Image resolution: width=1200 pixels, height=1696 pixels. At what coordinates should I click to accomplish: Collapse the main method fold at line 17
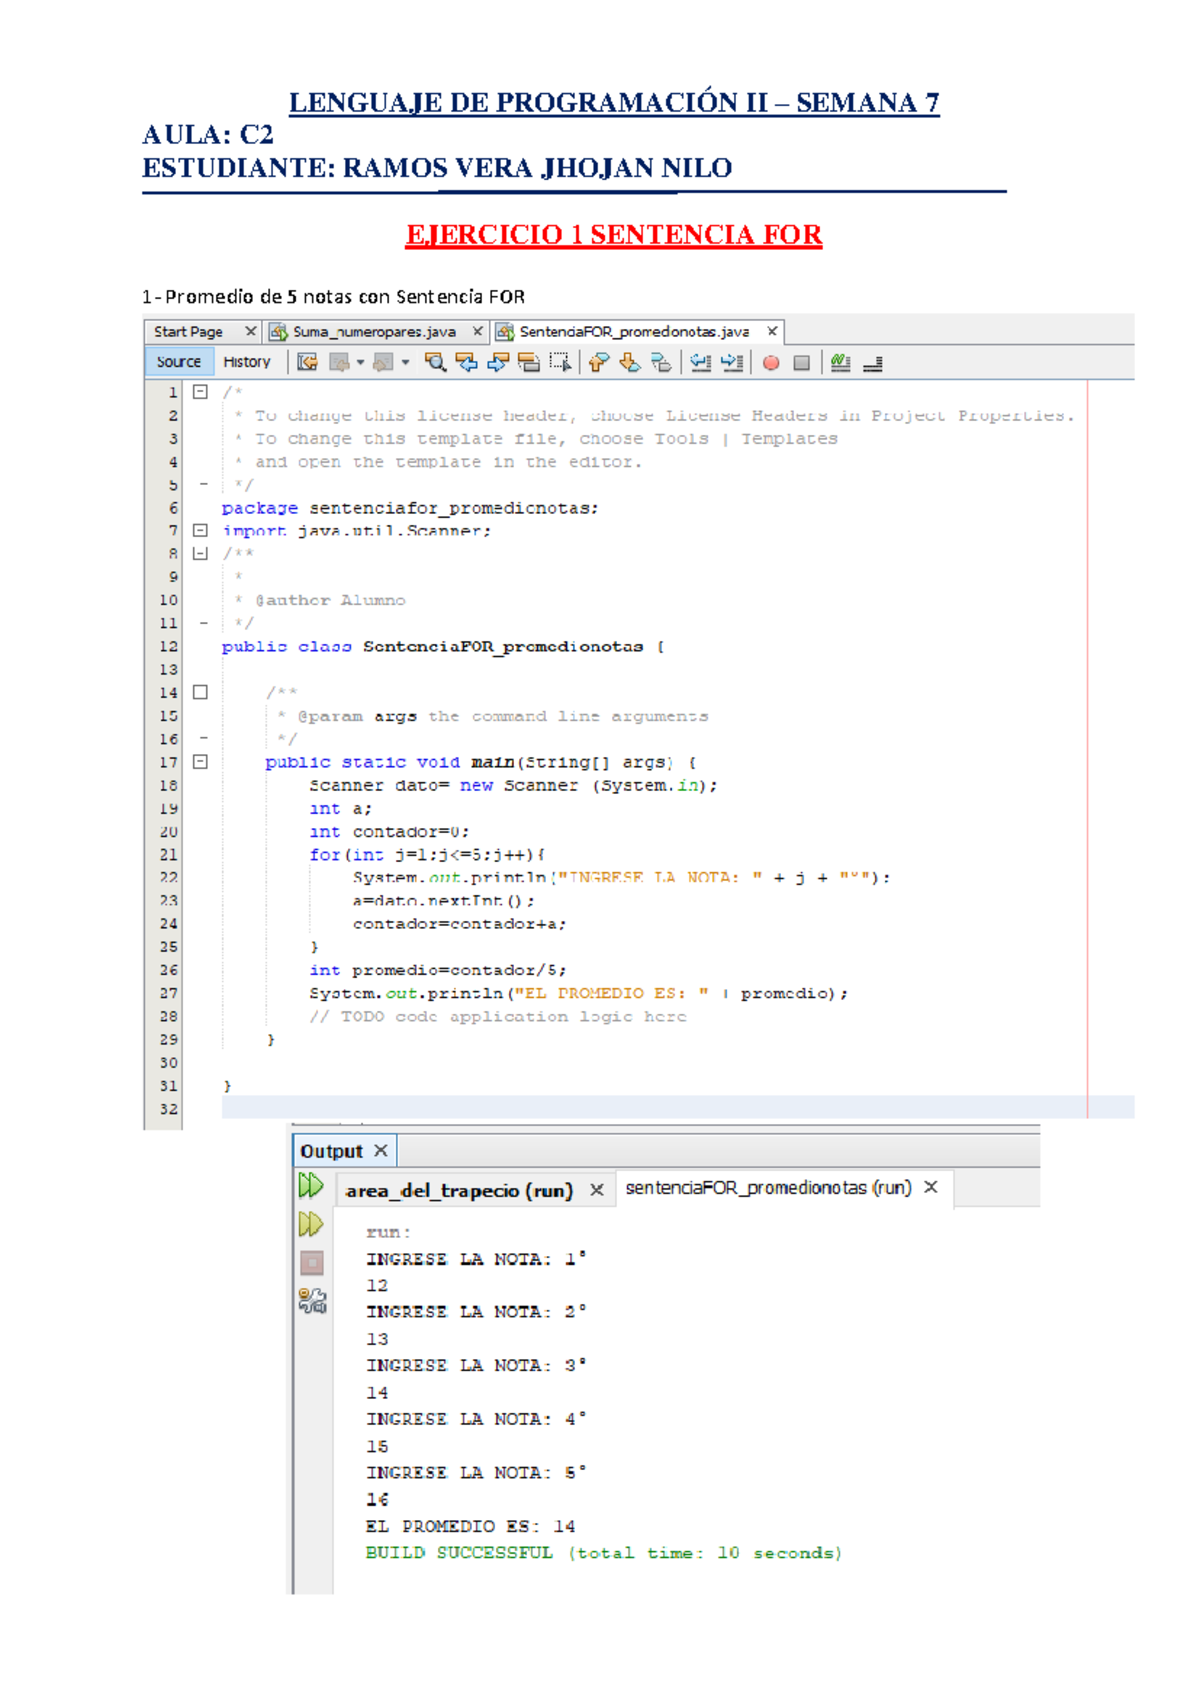200,762
